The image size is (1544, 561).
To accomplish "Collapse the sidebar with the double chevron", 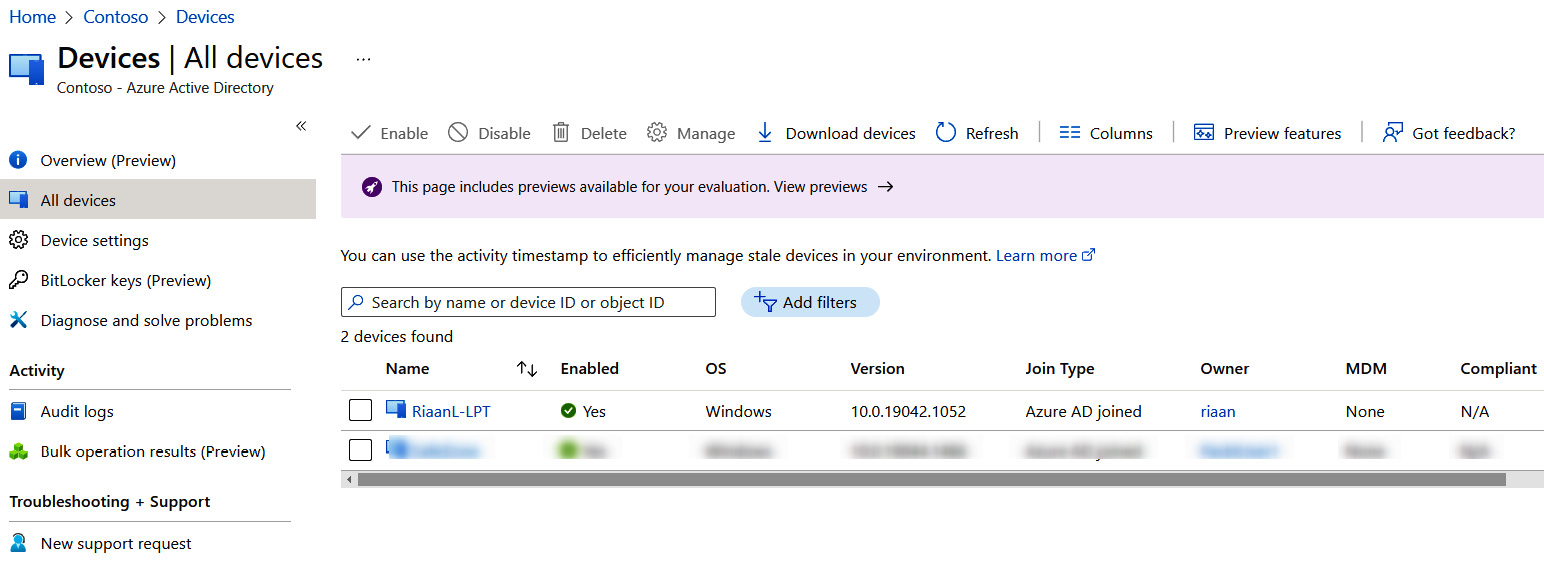I will coord(301,126).
